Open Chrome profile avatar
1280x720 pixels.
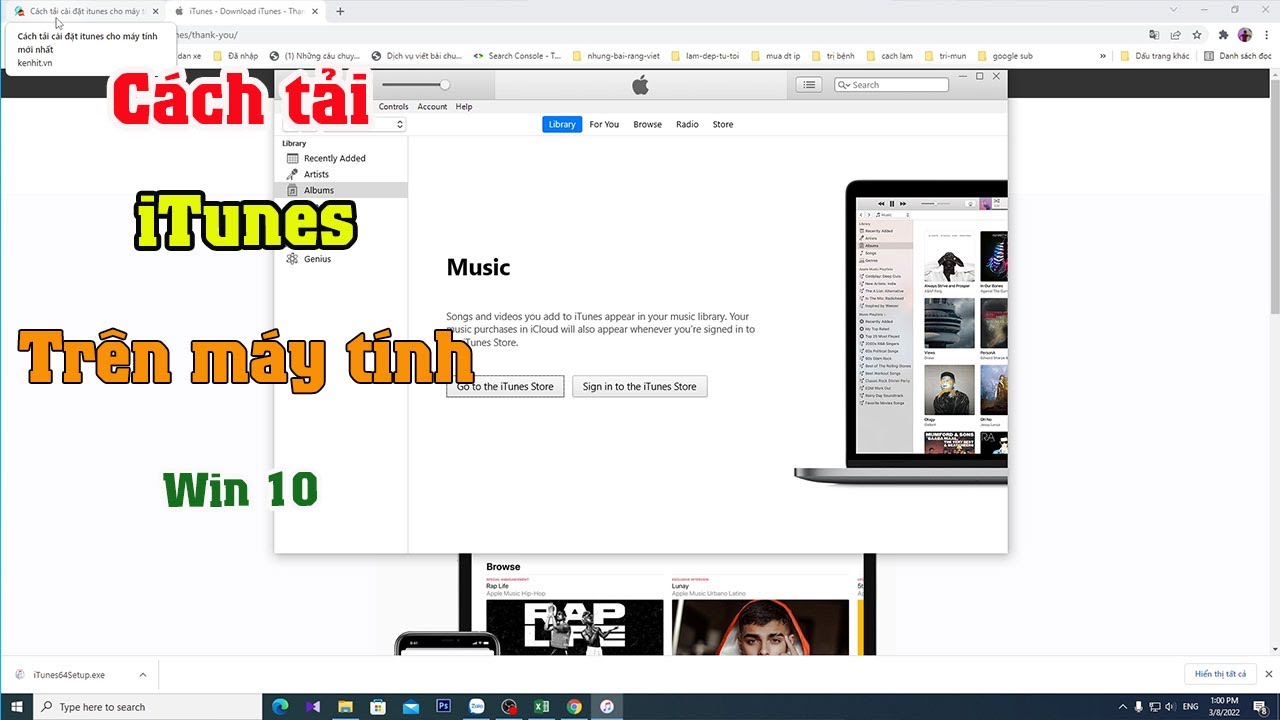coord(1245,34)
